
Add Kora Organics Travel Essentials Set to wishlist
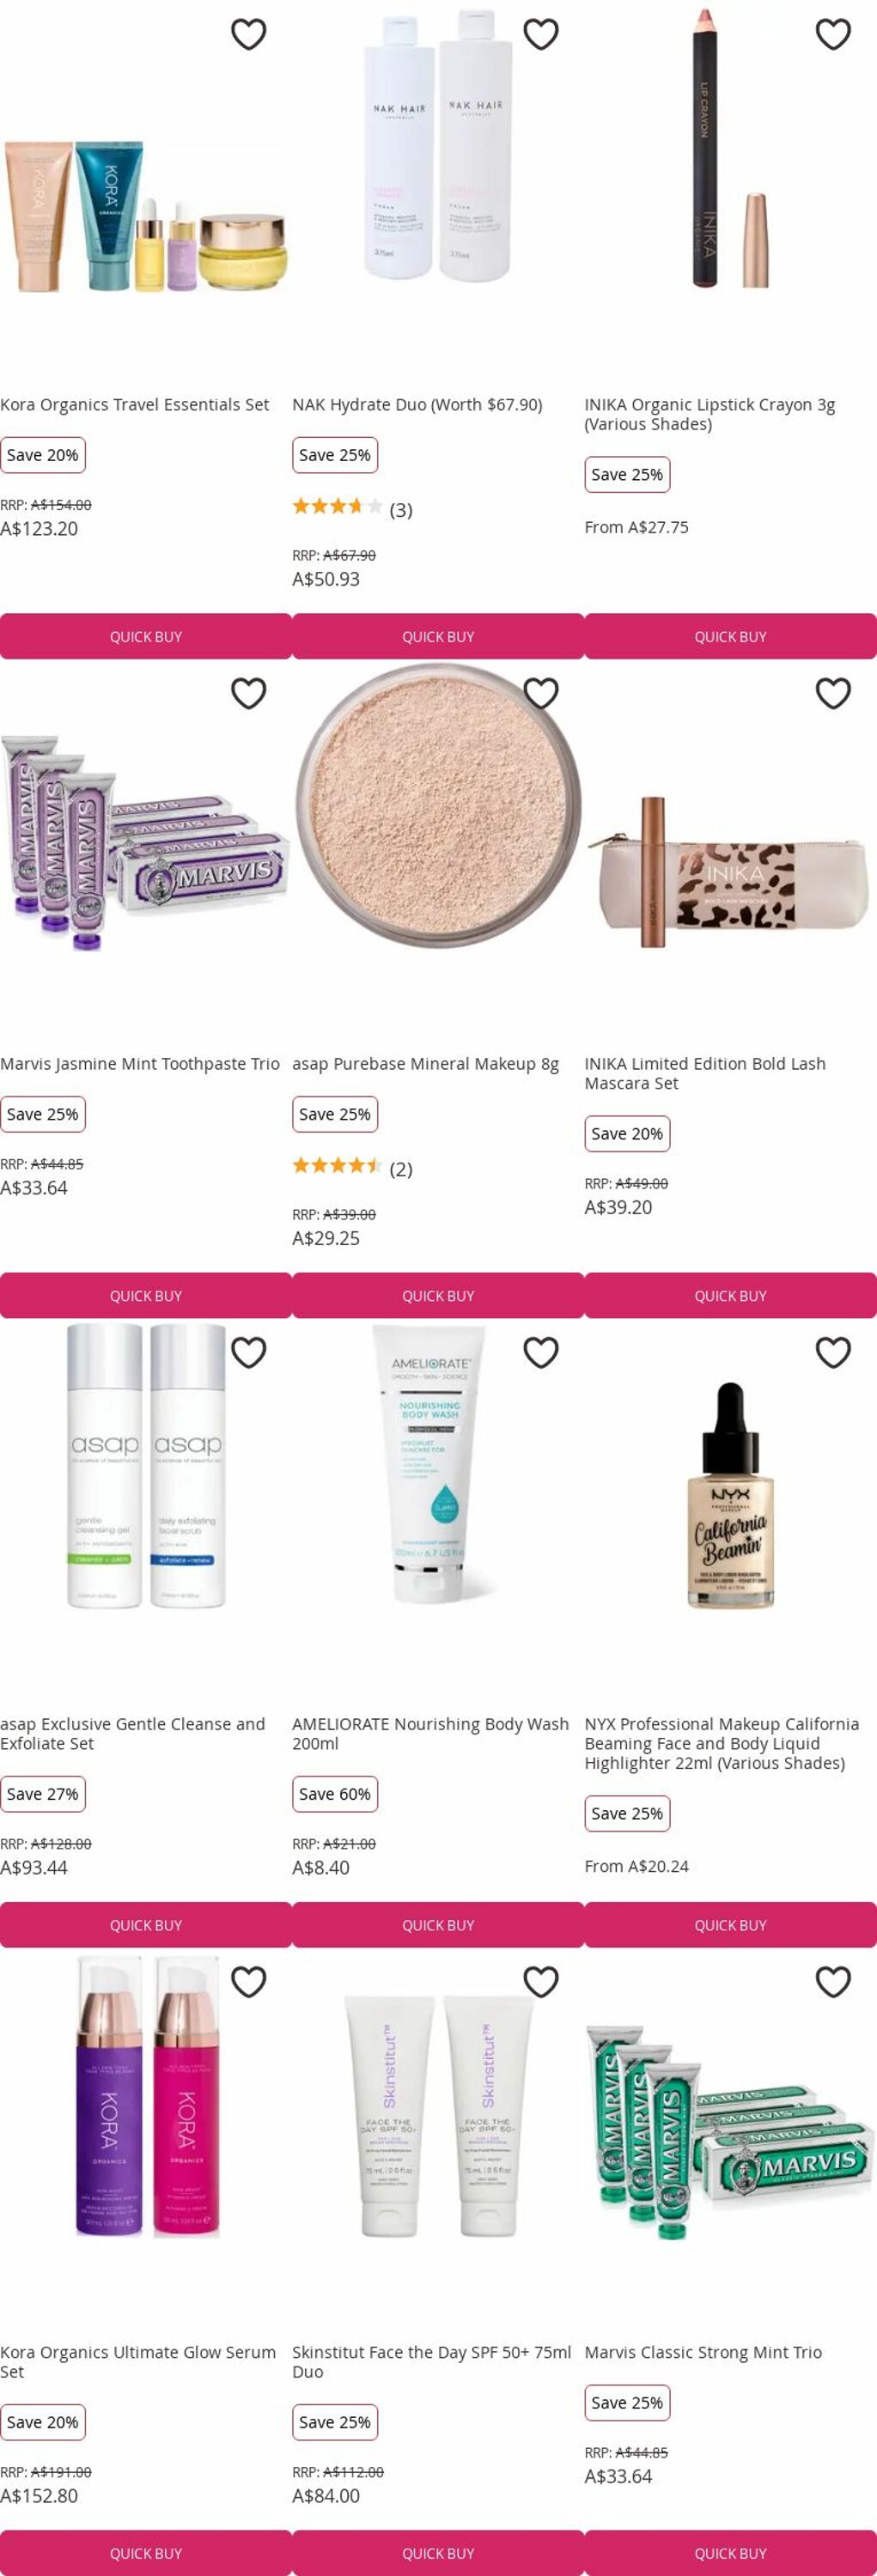pos(248,34)
